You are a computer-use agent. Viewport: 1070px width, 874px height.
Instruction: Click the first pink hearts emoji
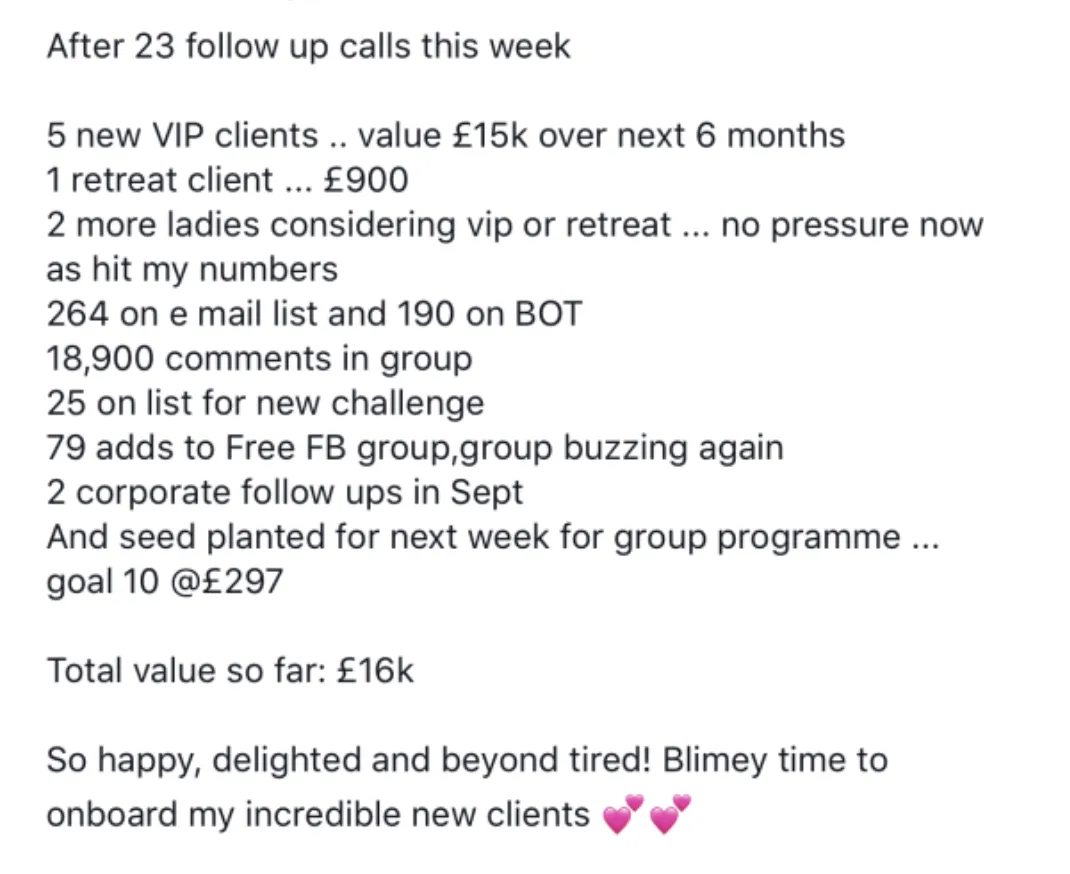pyautogui.click(x=623, y=814)
